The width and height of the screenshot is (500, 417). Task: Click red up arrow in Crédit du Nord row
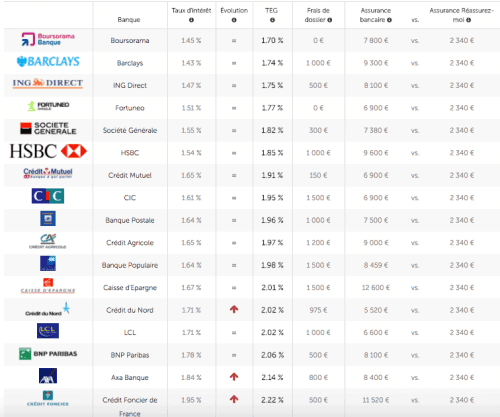click(x=234, y=309)
